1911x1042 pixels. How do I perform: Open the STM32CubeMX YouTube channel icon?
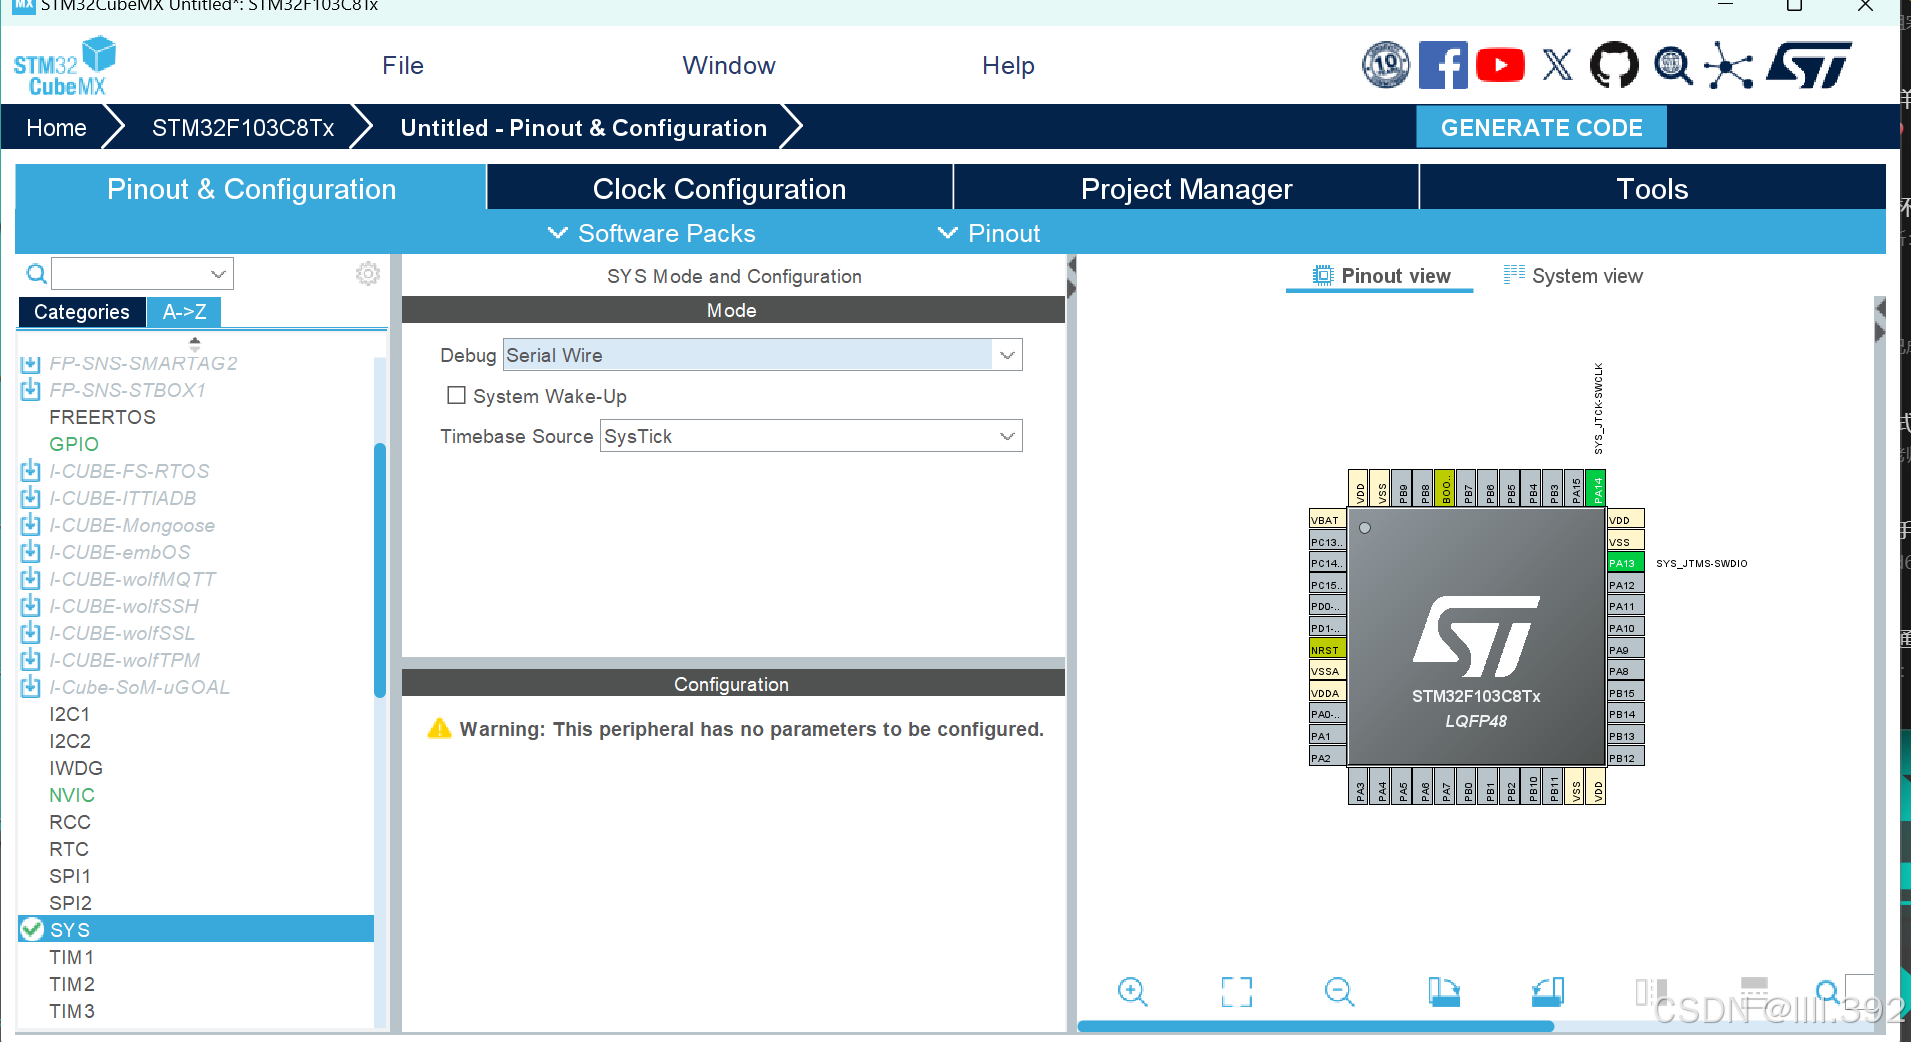tap(1500, 64)
